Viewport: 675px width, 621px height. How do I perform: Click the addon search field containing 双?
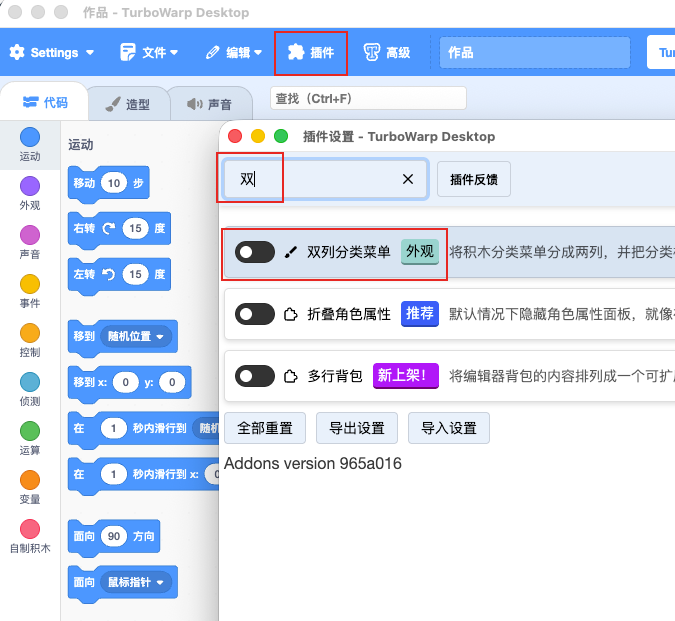tap(325, 179)
